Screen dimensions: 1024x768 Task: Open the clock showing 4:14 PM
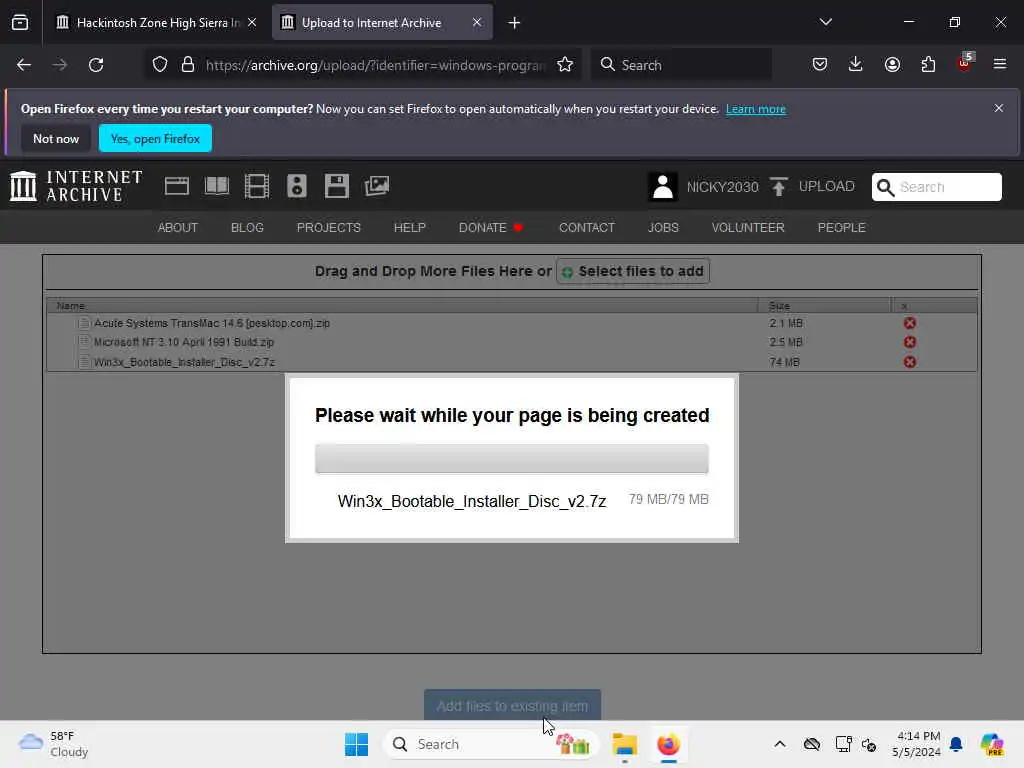coord(917,744)
